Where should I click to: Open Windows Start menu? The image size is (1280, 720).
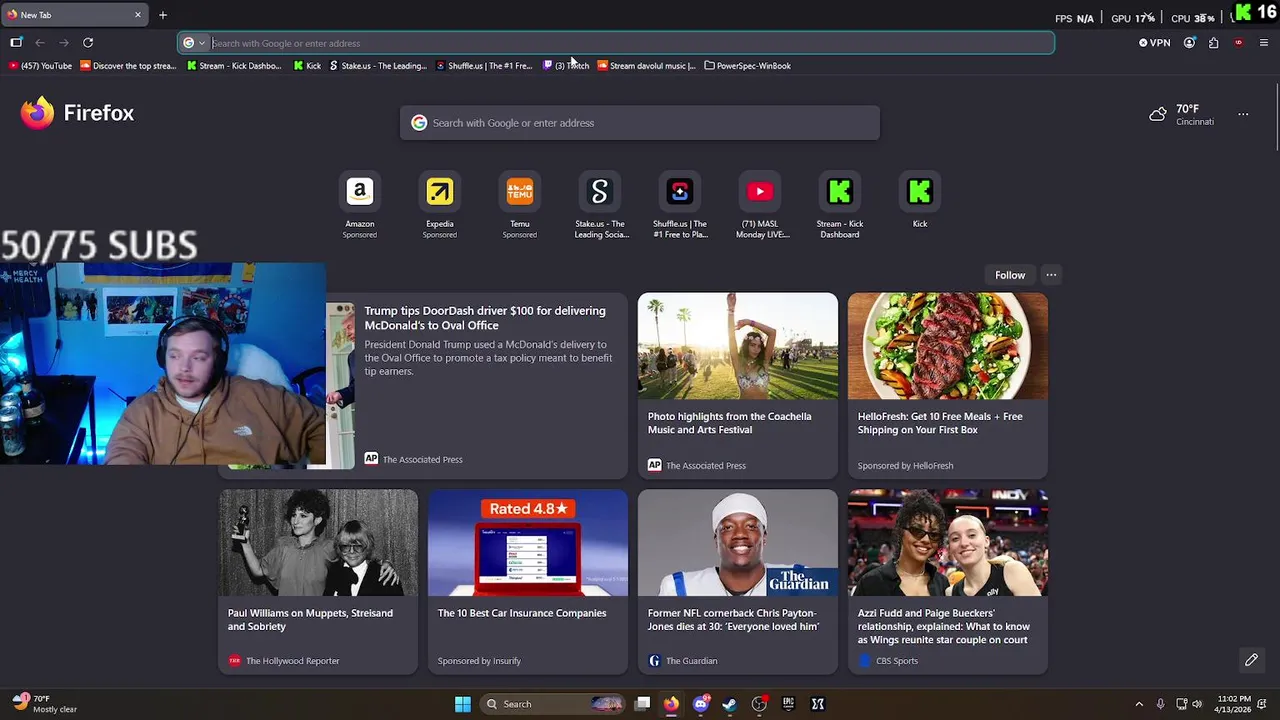coord(463,704)
